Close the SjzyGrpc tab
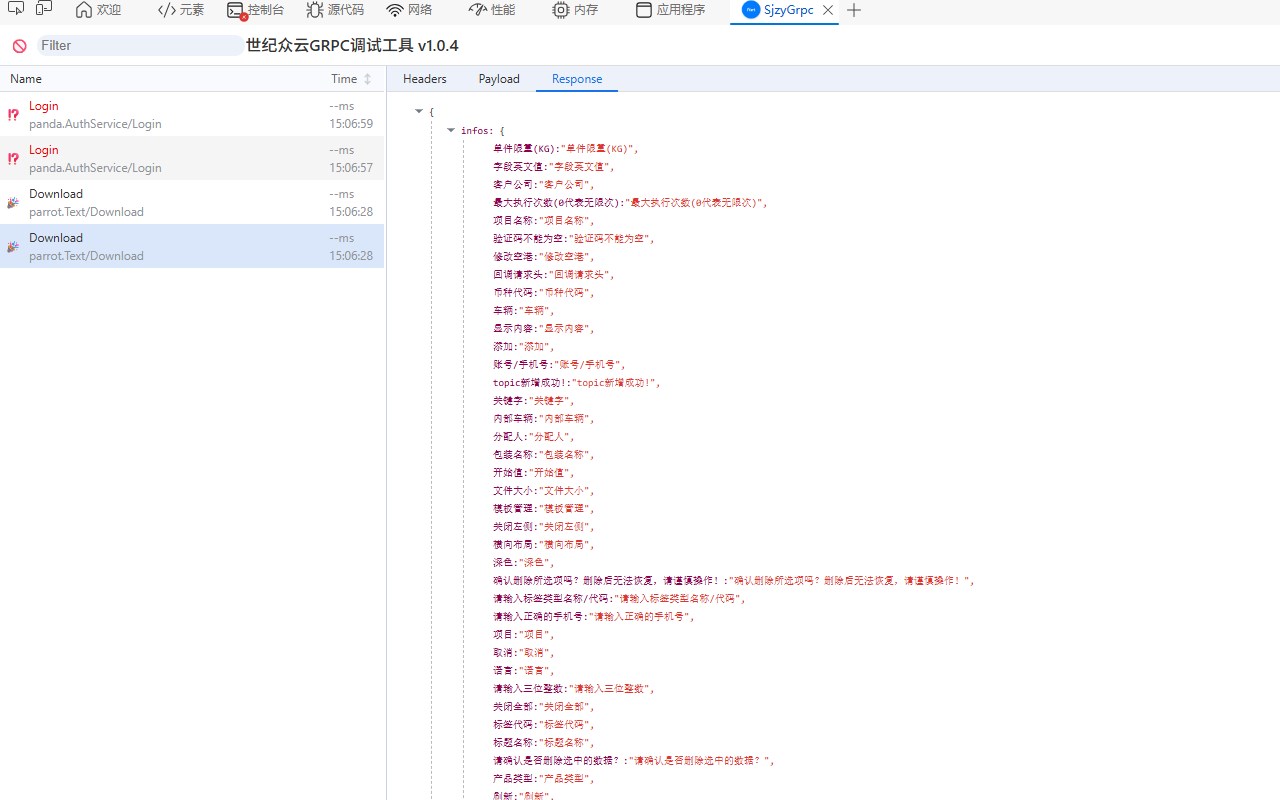Image resolution: width=1280 pixels, height=800 pixels. click(828, 10)
